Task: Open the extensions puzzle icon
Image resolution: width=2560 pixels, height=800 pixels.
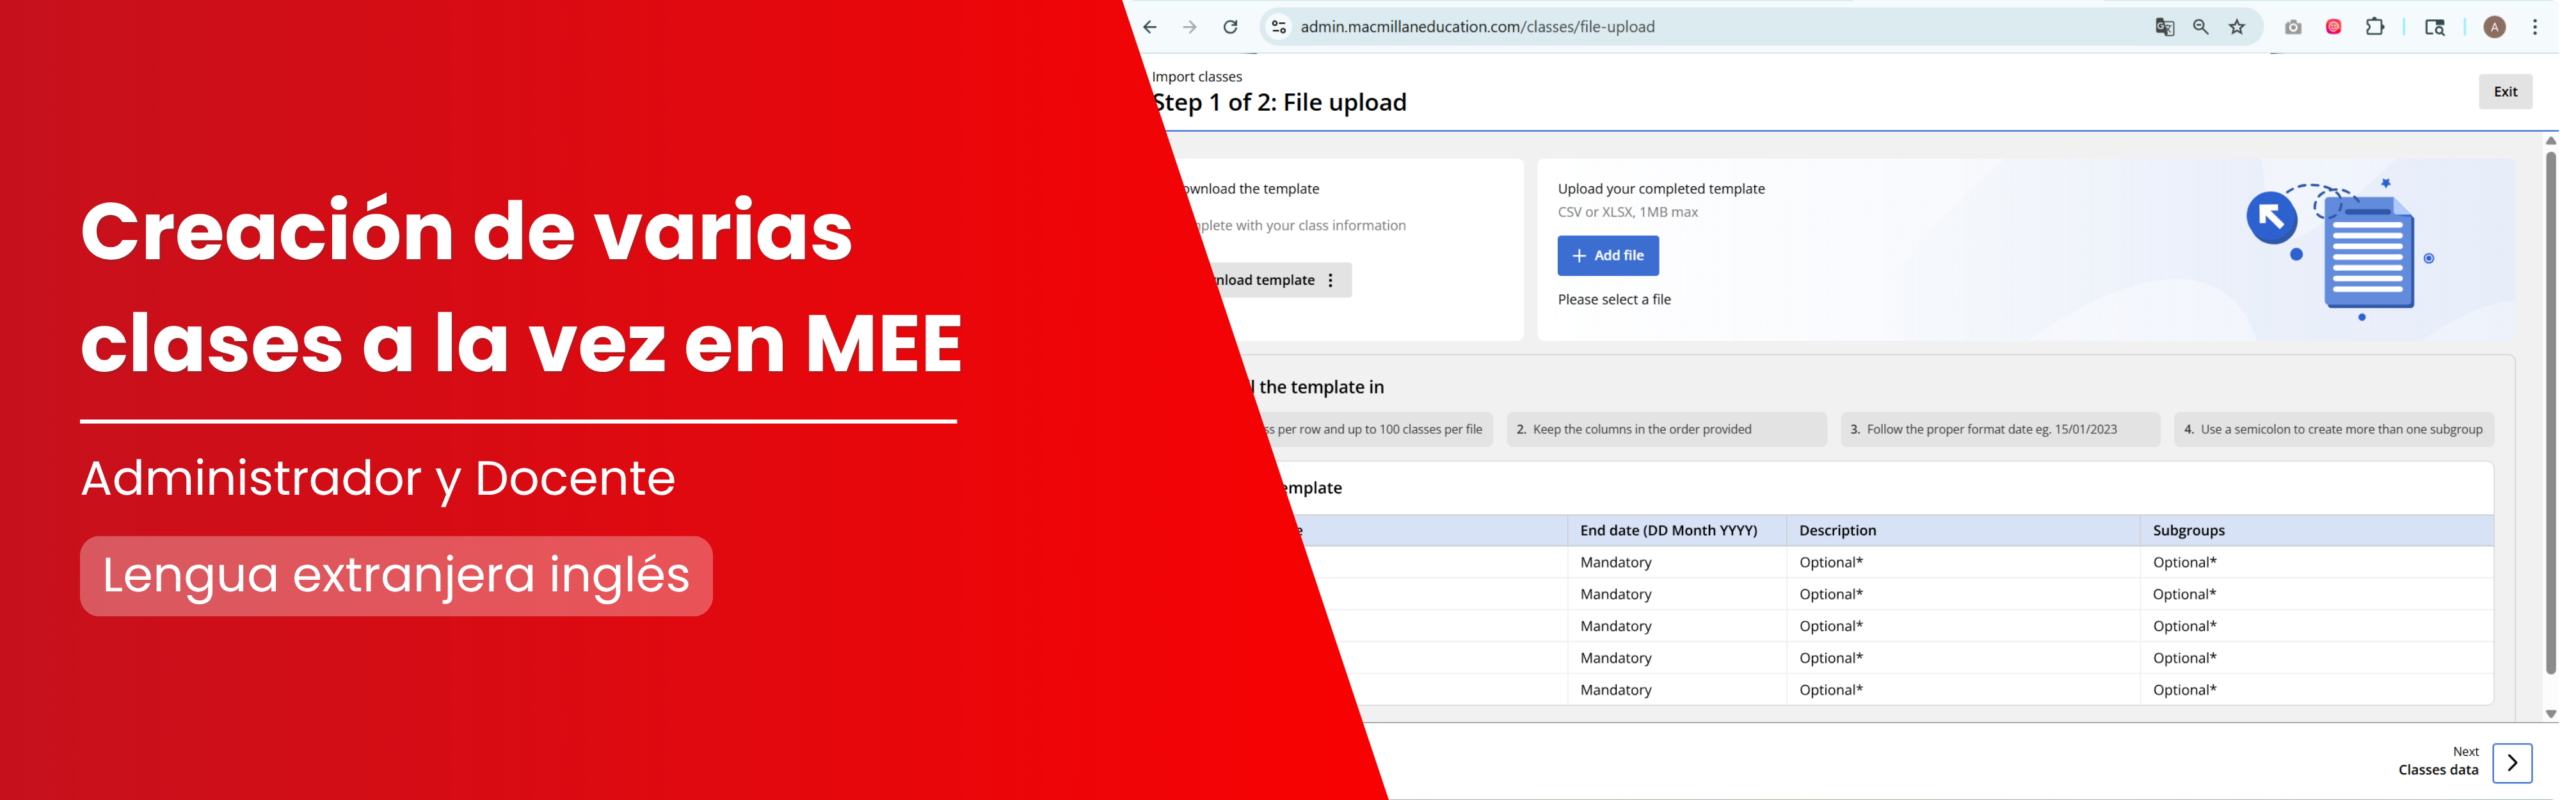Action: click(x=2375, y=27)
